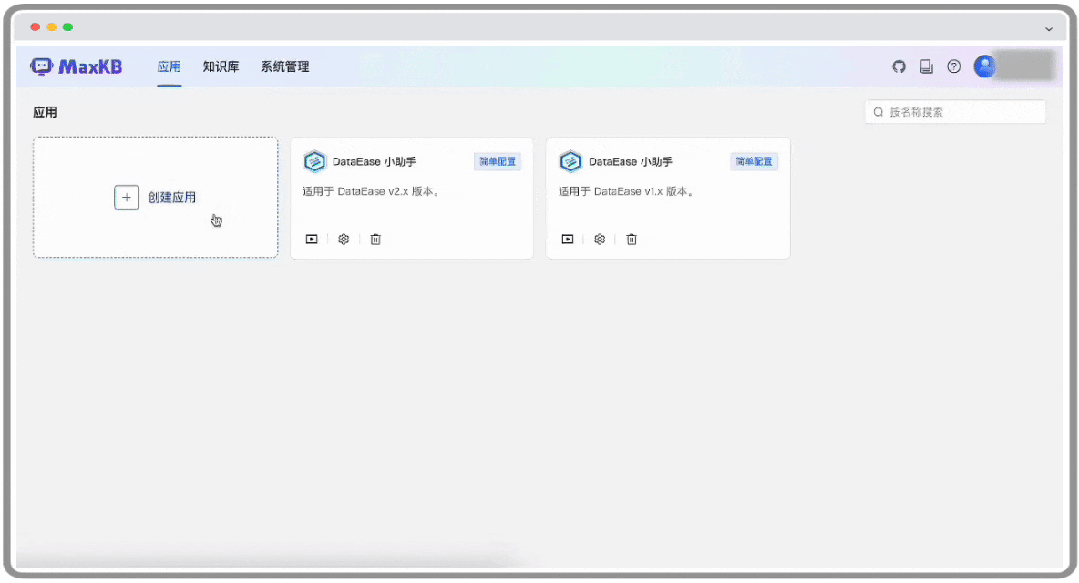Open demo for DataEase v1.x assistant
1079x583 pixels.
coord(568,239)
